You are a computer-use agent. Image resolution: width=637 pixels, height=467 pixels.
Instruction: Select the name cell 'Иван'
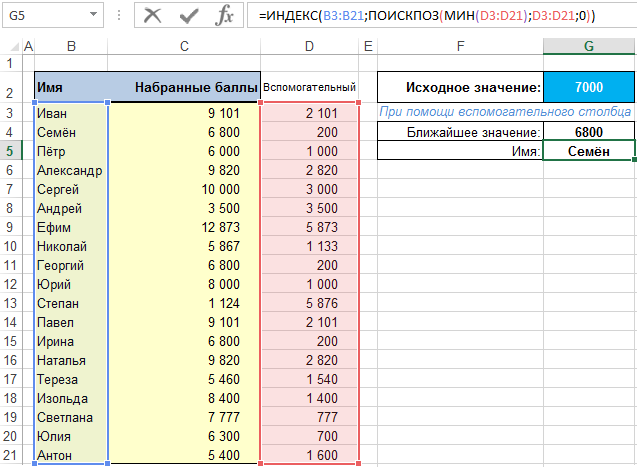tap(71, 113)
